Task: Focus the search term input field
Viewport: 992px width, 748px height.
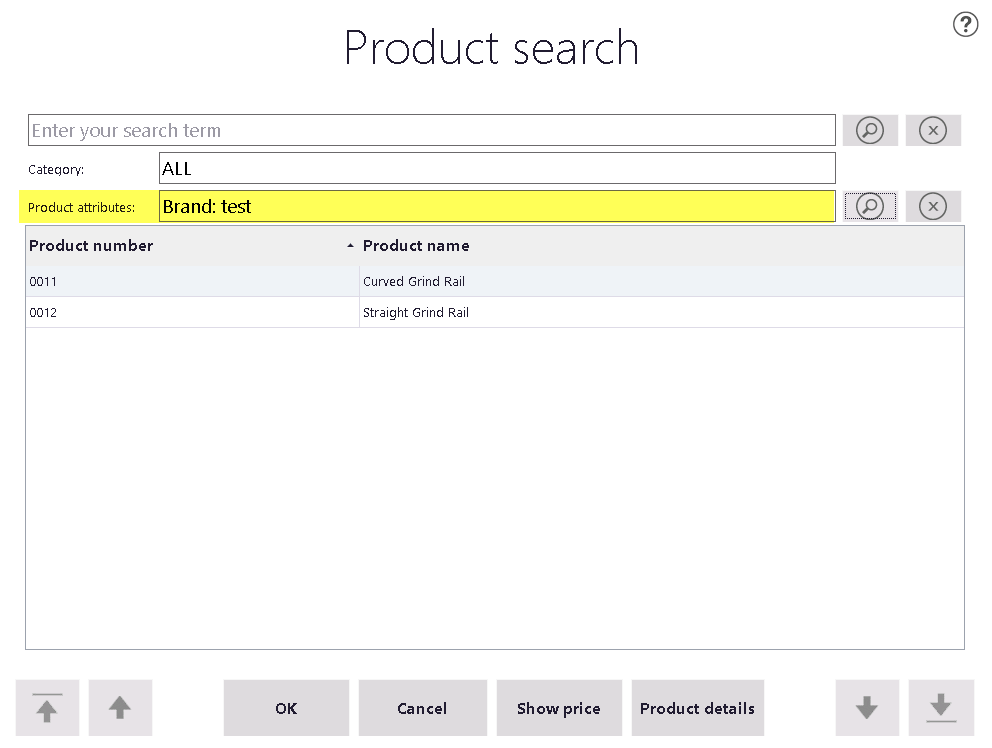Action: click(431, 130)
